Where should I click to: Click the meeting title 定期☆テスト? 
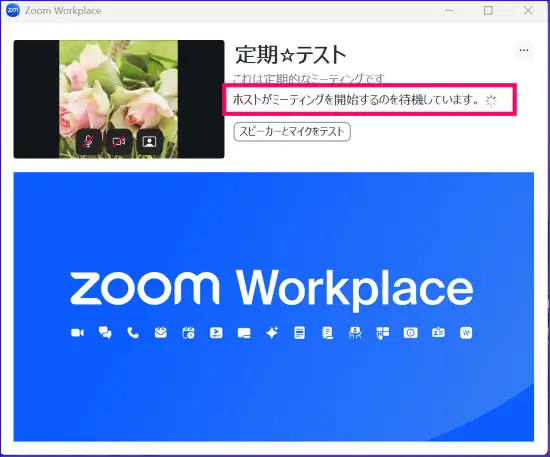coord(291,55)
